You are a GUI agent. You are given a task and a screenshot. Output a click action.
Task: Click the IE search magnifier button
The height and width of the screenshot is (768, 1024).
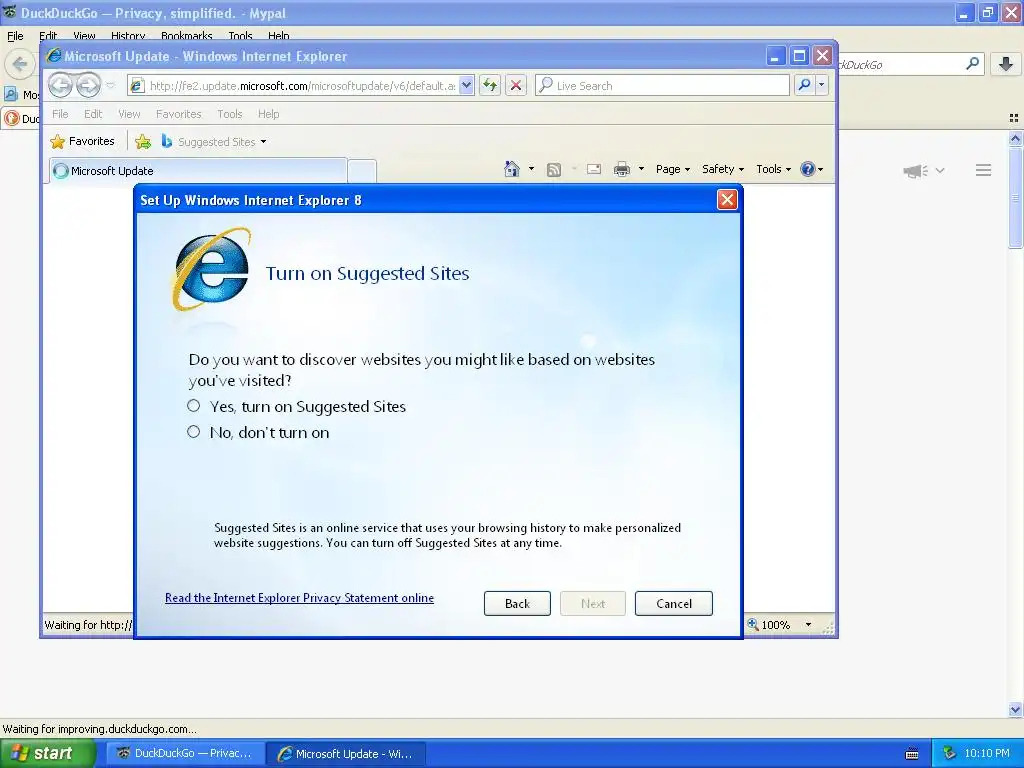[x=805, y=86]
